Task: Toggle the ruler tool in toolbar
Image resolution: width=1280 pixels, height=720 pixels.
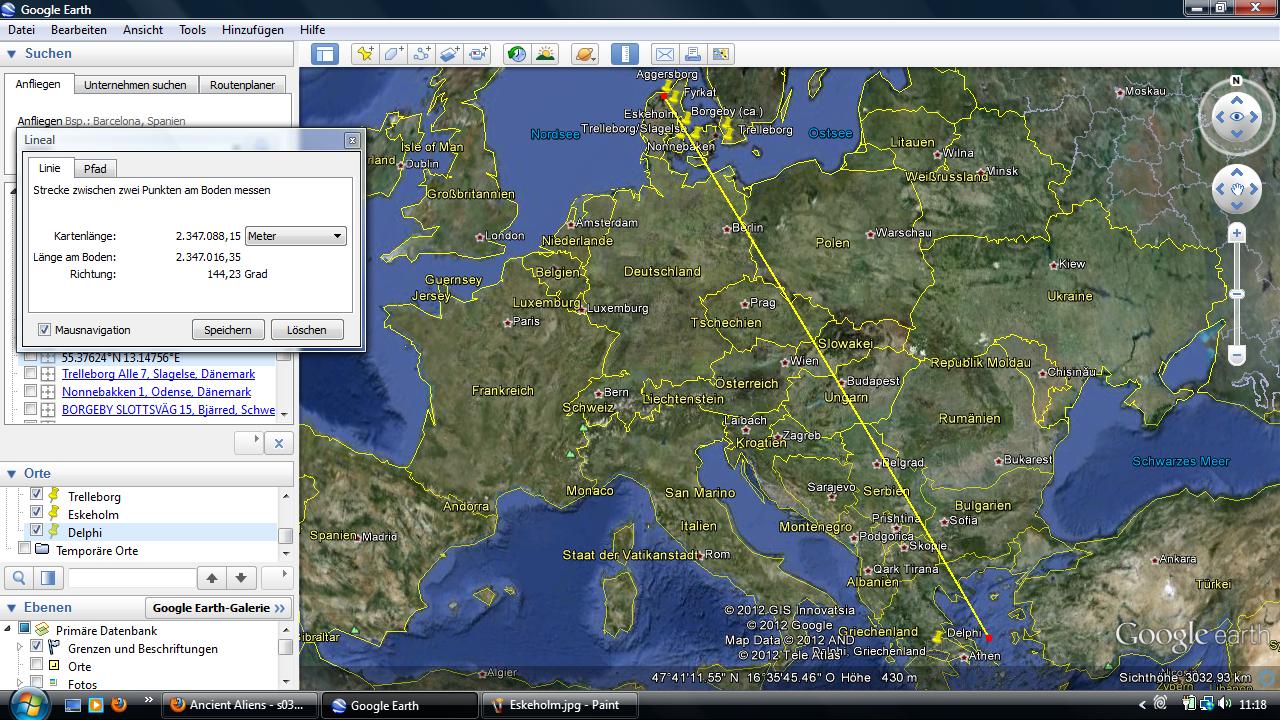Action: point(624,54)
